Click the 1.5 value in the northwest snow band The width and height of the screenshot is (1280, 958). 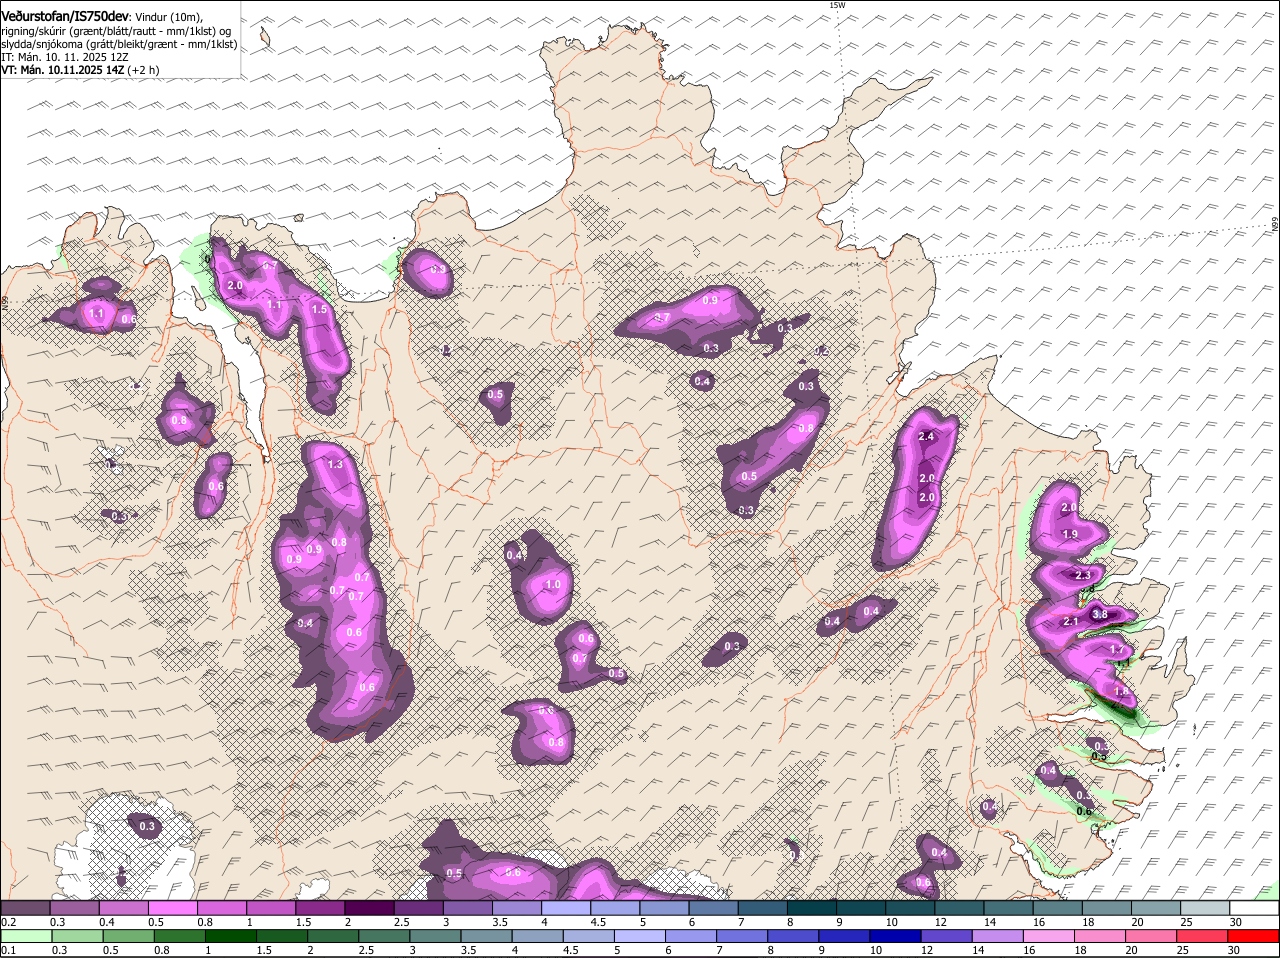319,310
